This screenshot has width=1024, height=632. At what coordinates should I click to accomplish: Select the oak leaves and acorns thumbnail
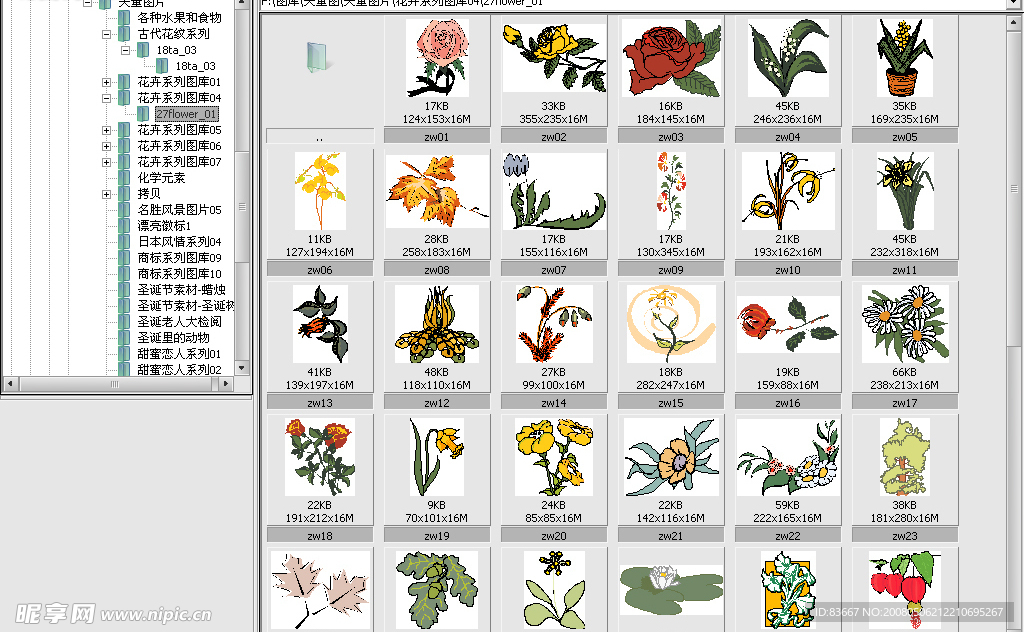pyautogui.click(x=437, y=590)
